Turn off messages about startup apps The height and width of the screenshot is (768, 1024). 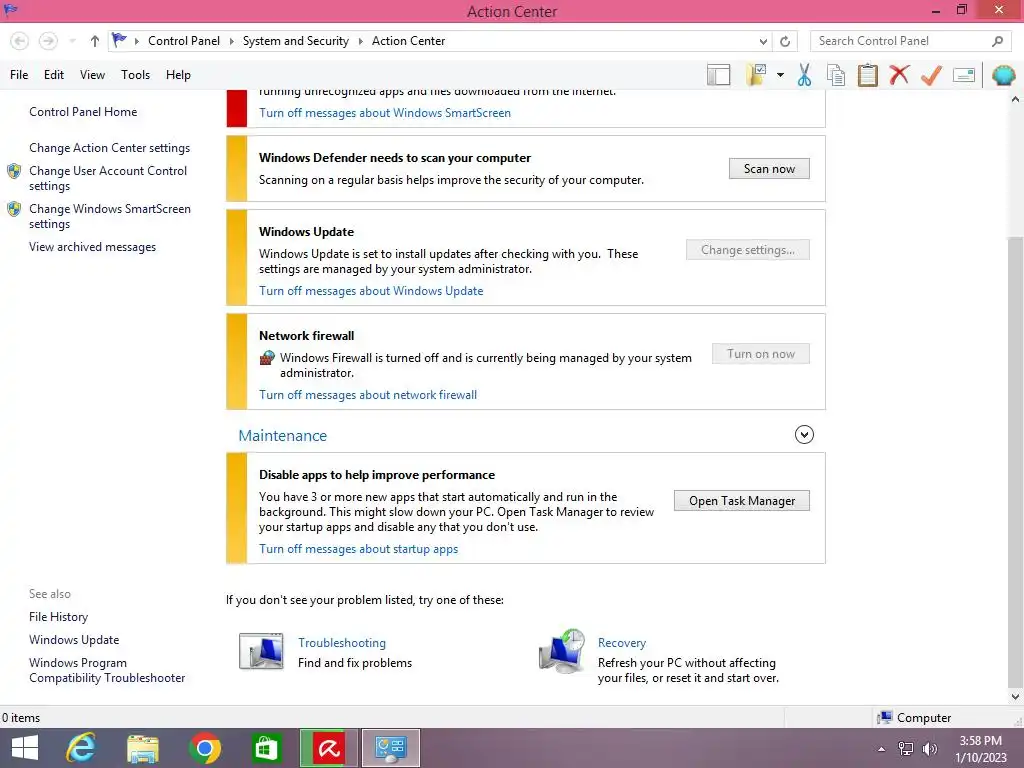pyautogui.click(x=359, y=549)
